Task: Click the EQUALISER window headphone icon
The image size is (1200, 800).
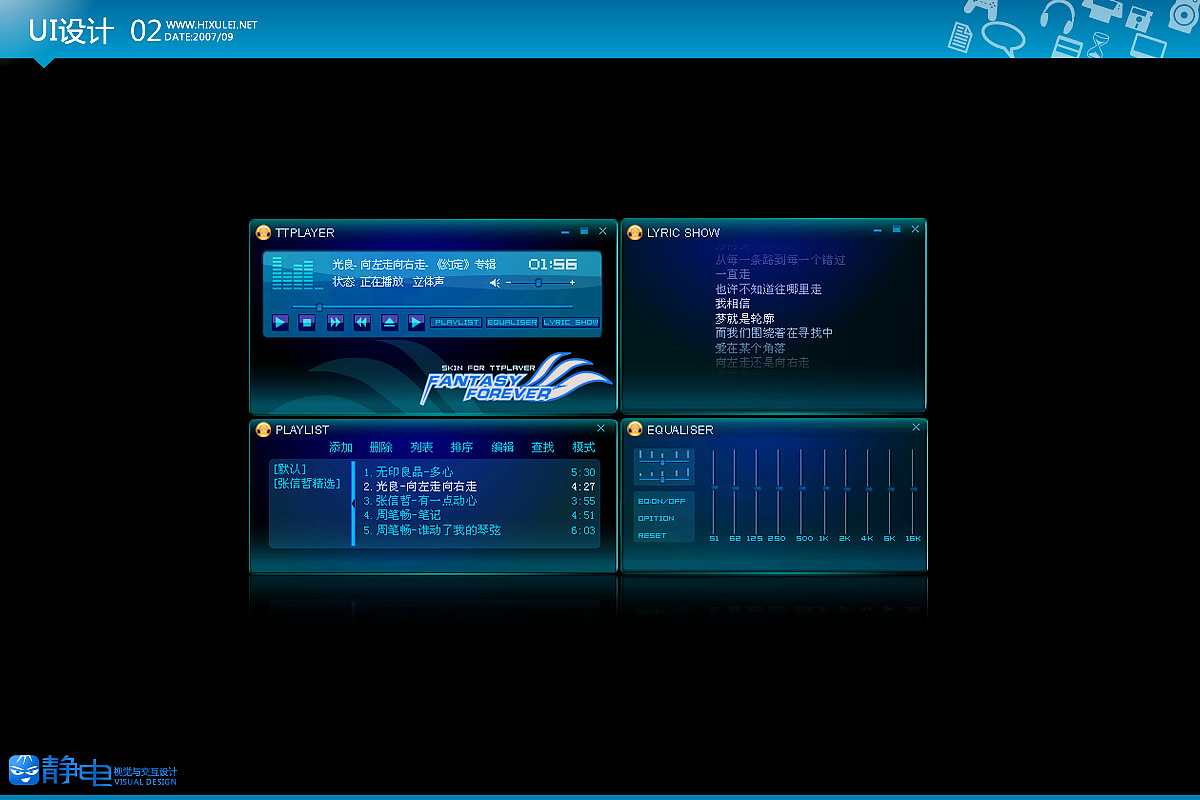Action: point(634,429)
